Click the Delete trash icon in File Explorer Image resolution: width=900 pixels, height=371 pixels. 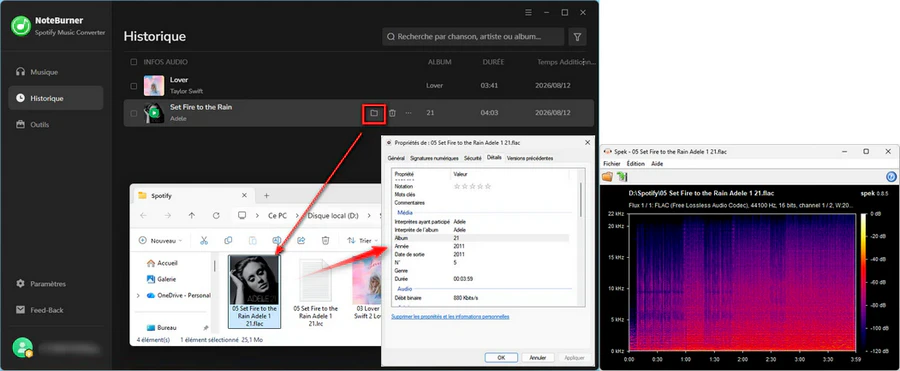325,241
